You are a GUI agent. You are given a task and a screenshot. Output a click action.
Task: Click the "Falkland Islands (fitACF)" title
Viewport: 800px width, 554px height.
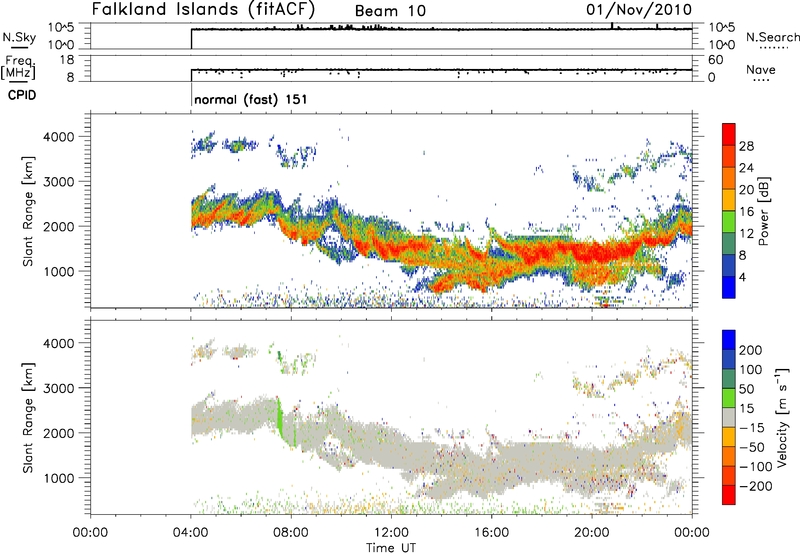click(x=203, y=9)
